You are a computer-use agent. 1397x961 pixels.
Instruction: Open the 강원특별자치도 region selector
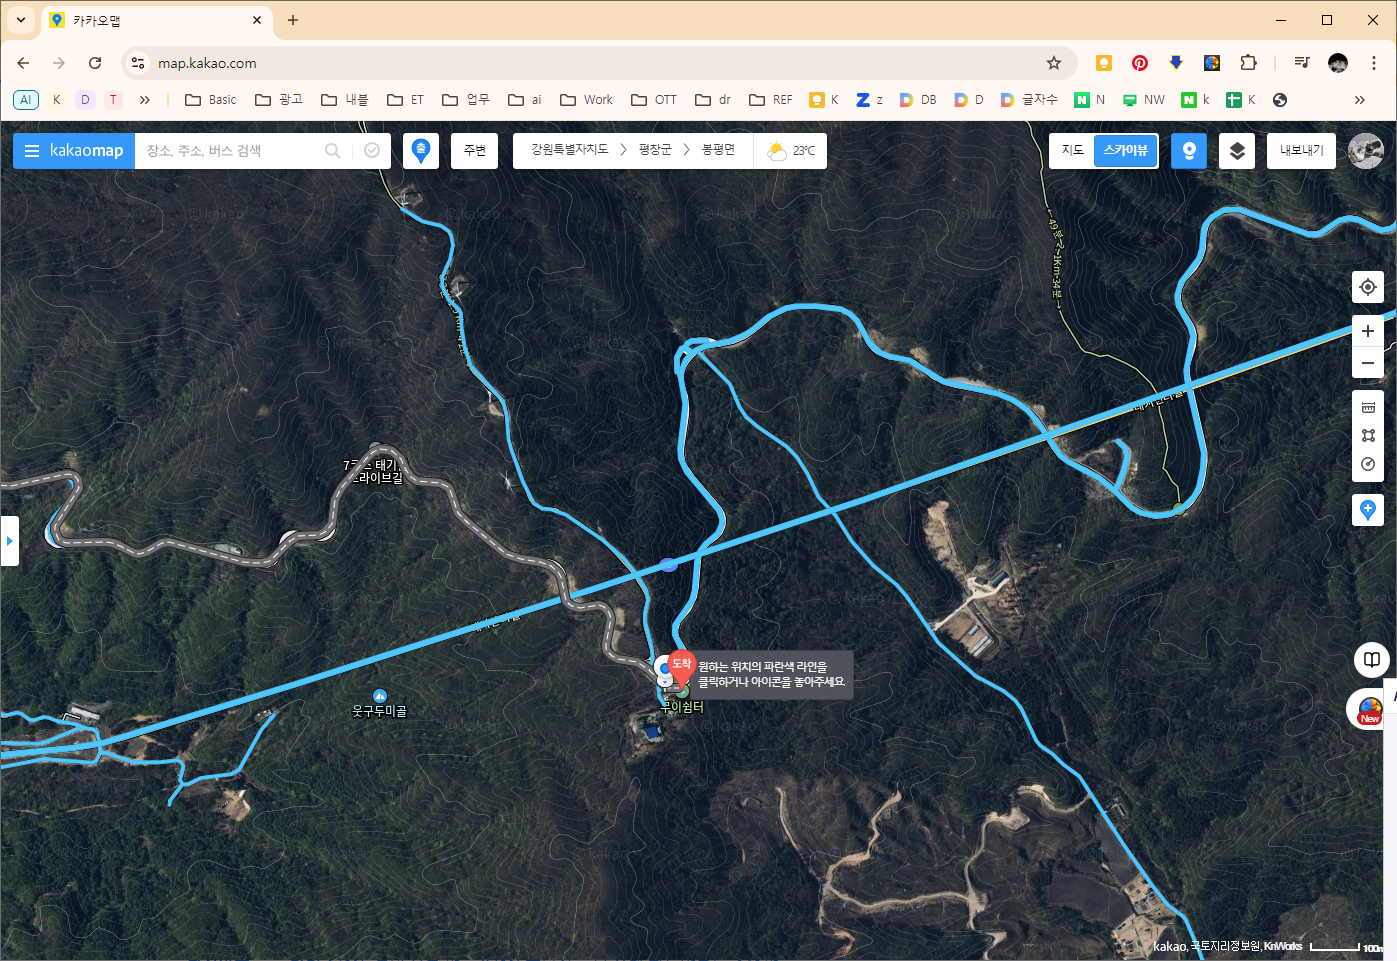click(570, 150)
